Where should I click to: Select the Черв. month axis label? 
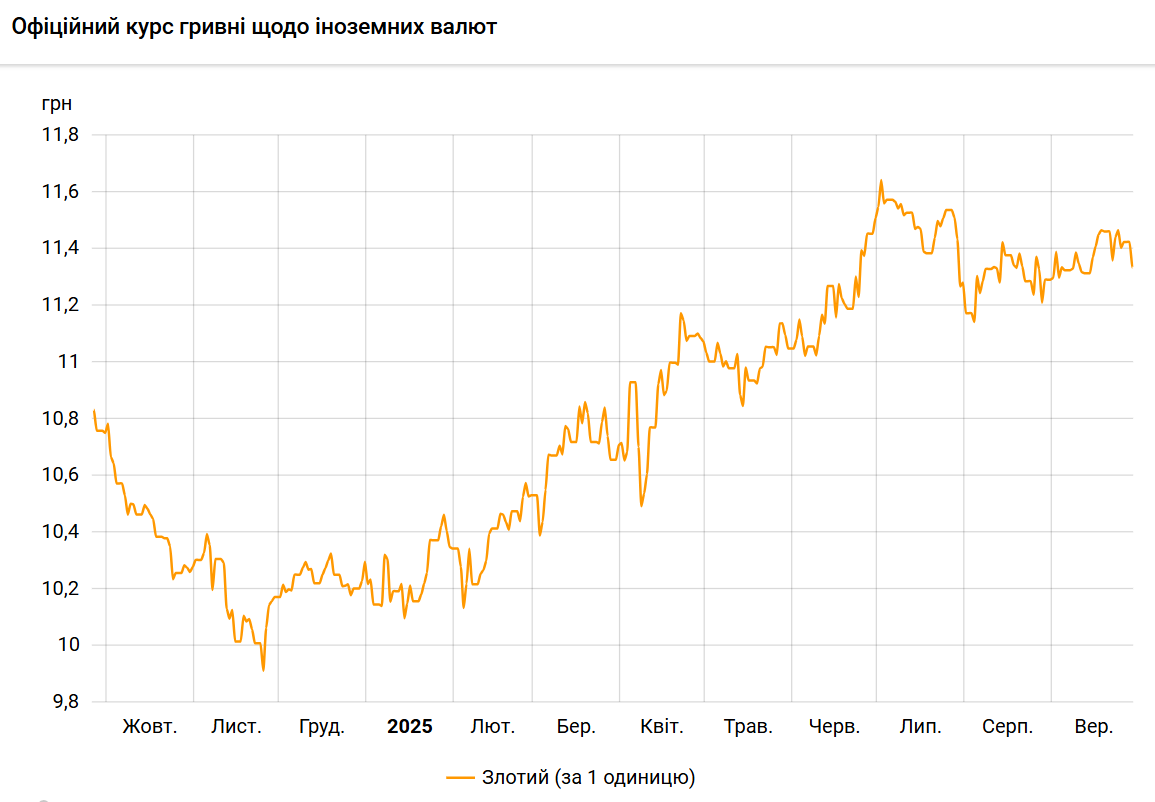[834, 727]
